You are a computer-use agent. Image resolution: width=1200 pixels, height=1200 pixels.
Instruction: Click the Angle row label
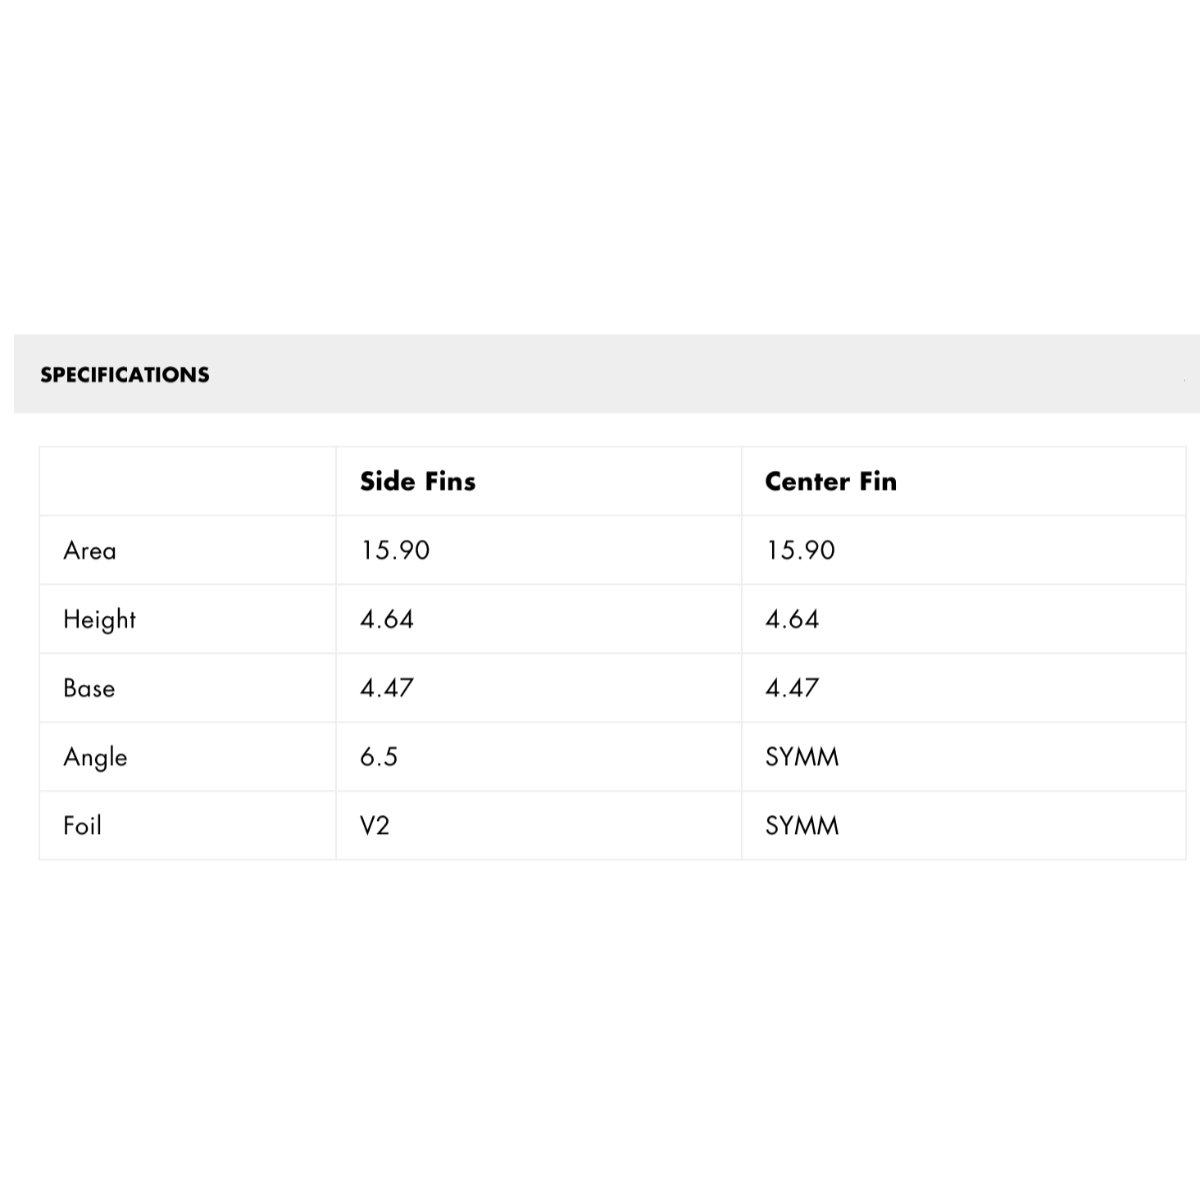pyautogui.click(x=95, y=758)
